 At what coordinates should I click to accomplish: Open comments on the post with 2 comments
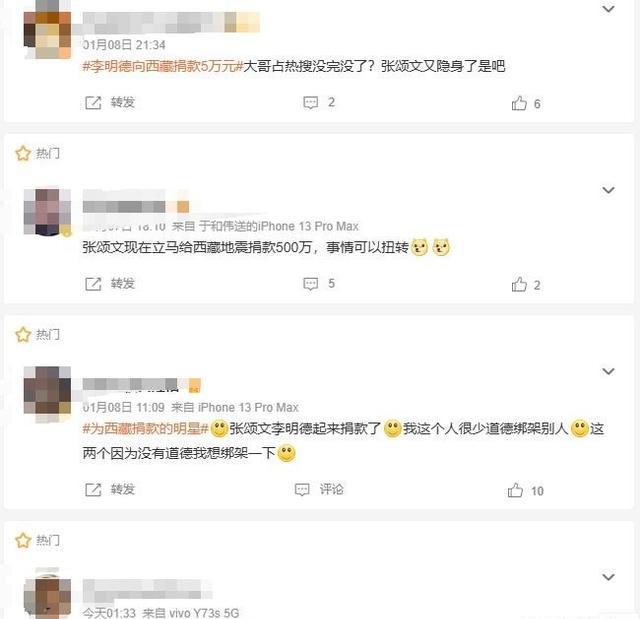click(319, 102)
